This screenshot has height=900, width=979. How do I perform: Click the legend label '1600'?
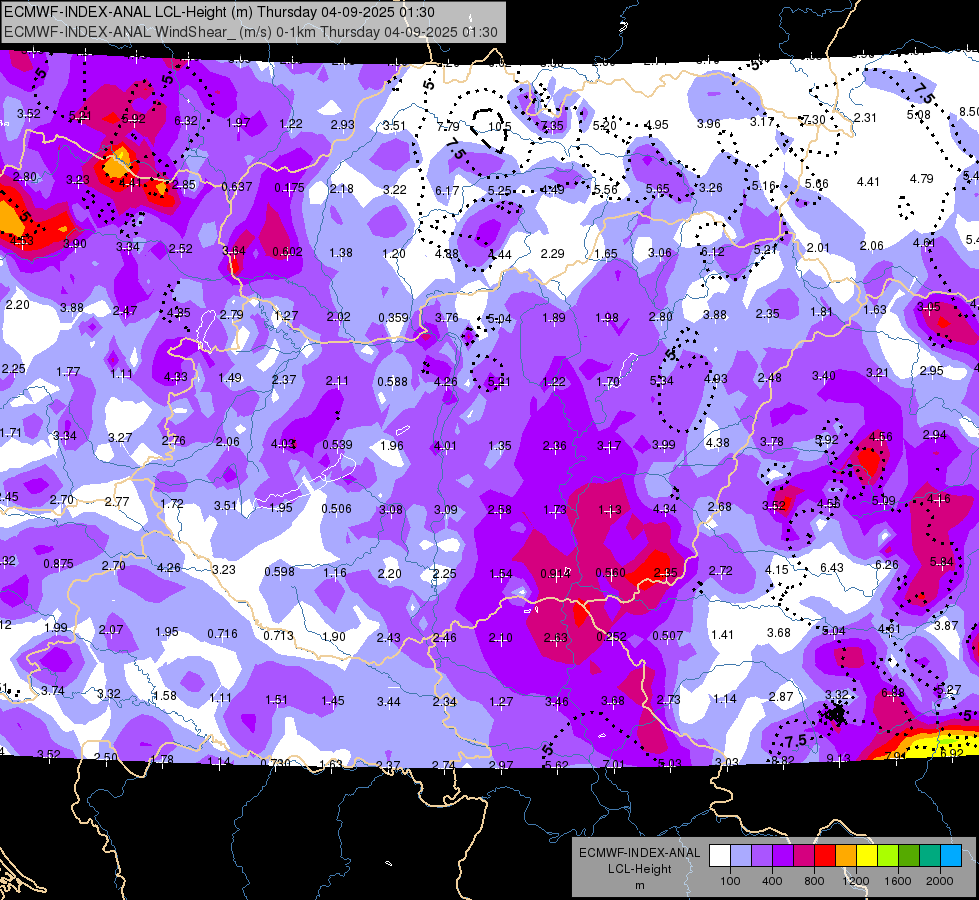[897, 881]
